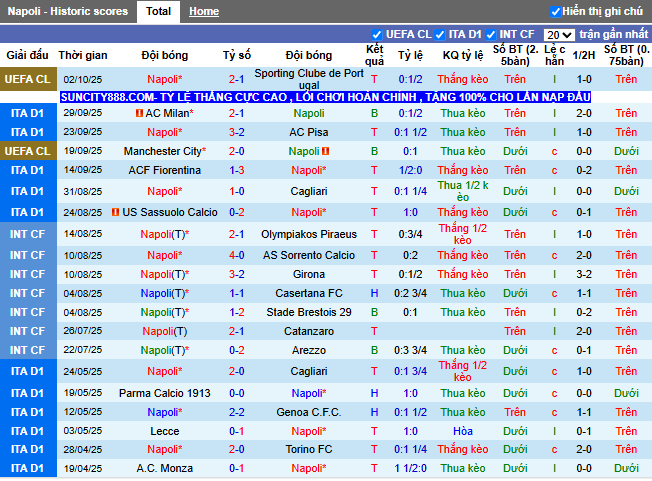Open Catanzaro team link
This screenshot has height=481, width=652.
point(309,331)
